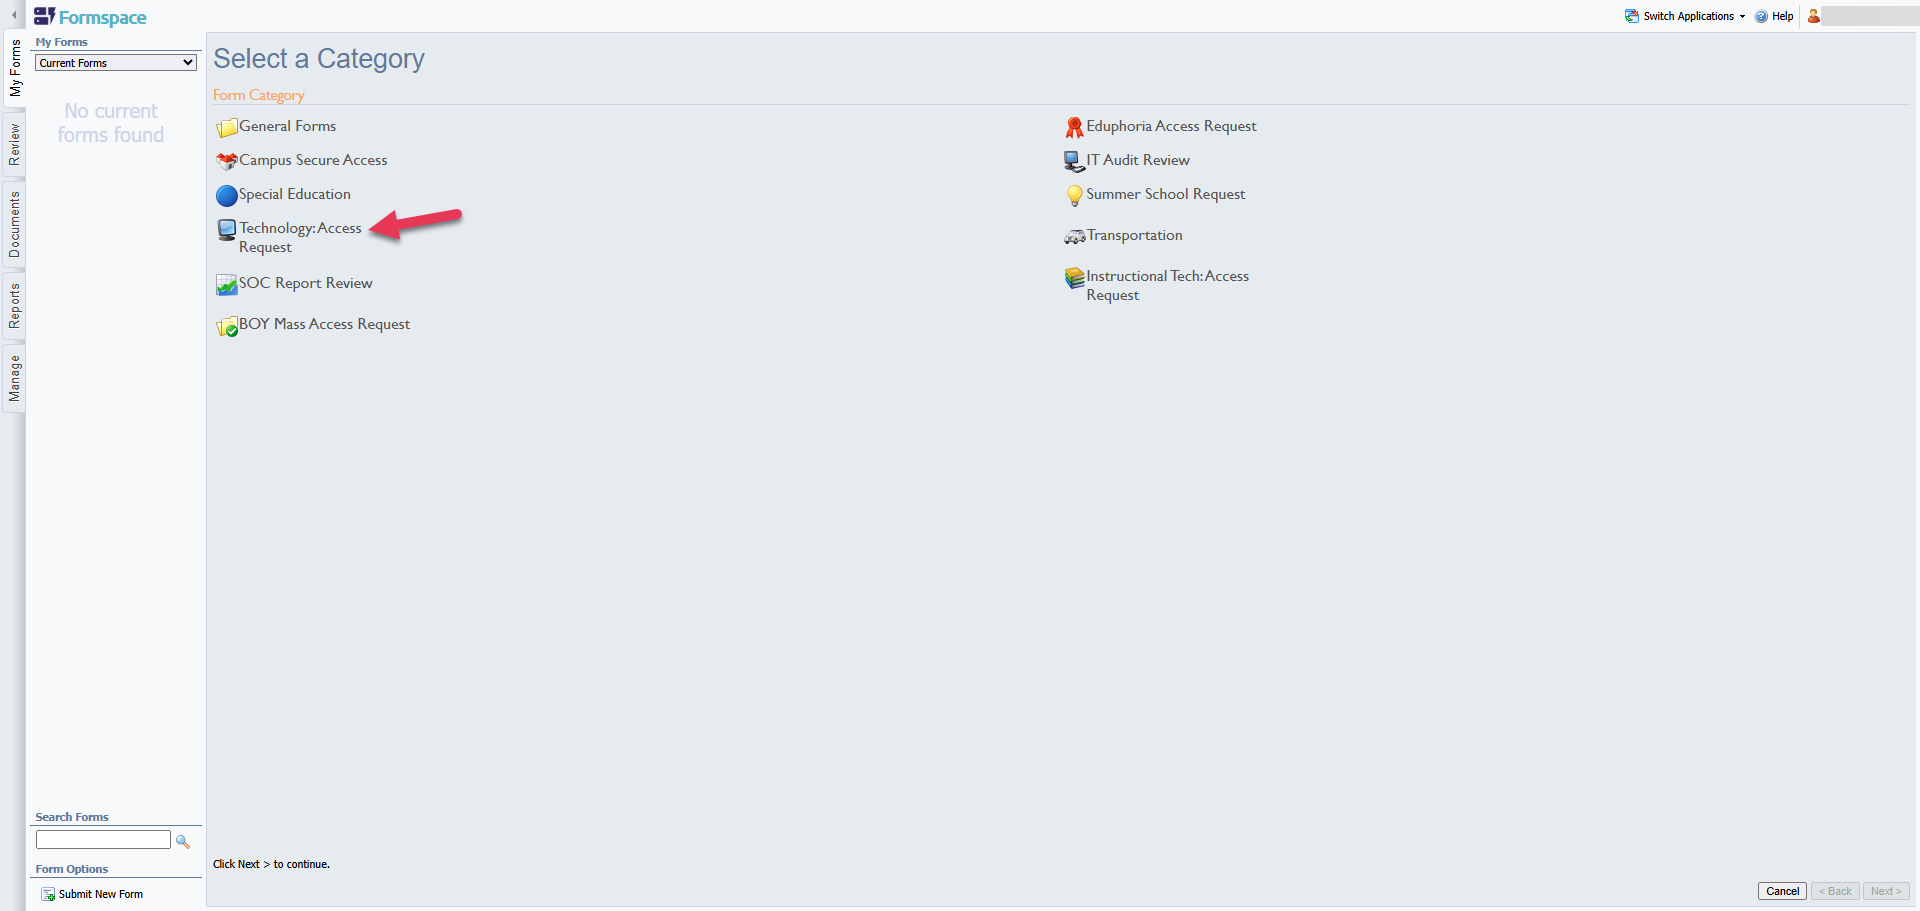Click the Campus Secure Access icon
The image size is (1920, 911).
(x=227, y=161)
